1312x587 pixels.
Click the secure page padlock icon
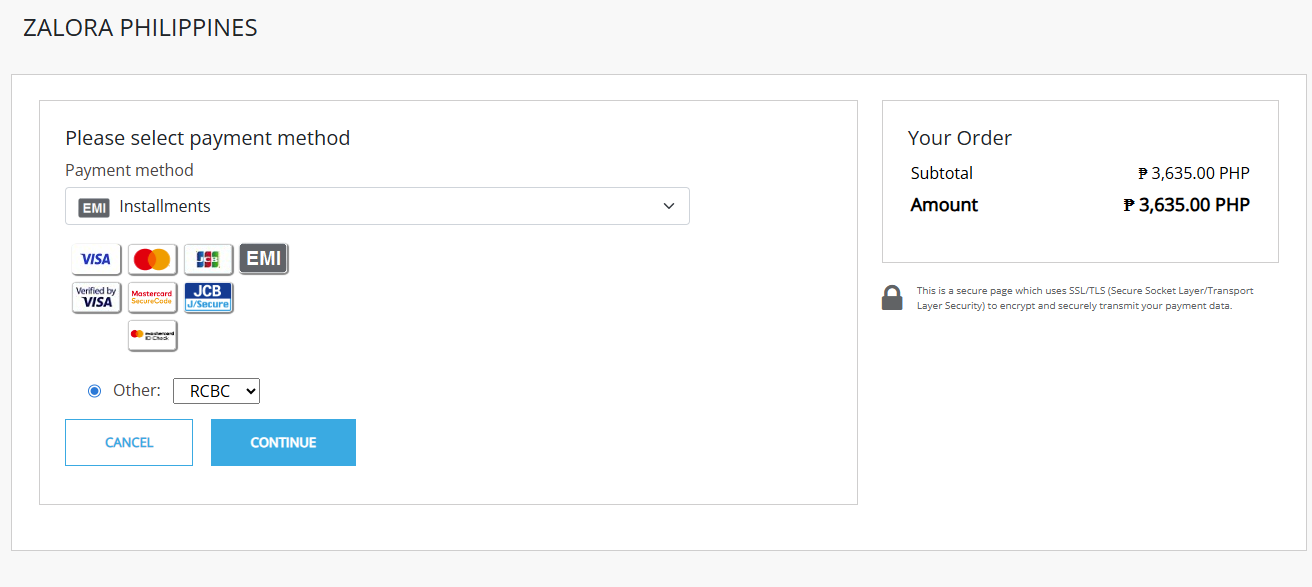click(892, 298)
